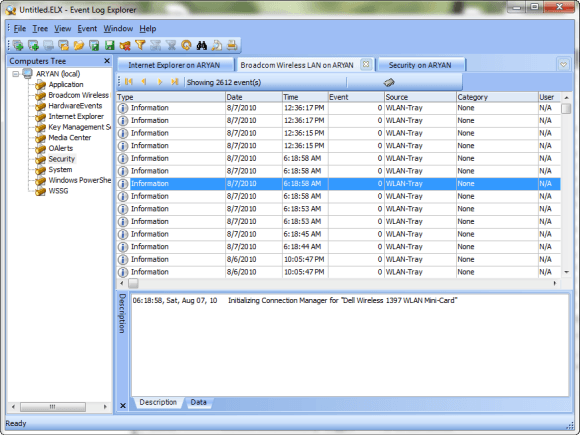Select Media Center log in tree

(x=70, y=138)
